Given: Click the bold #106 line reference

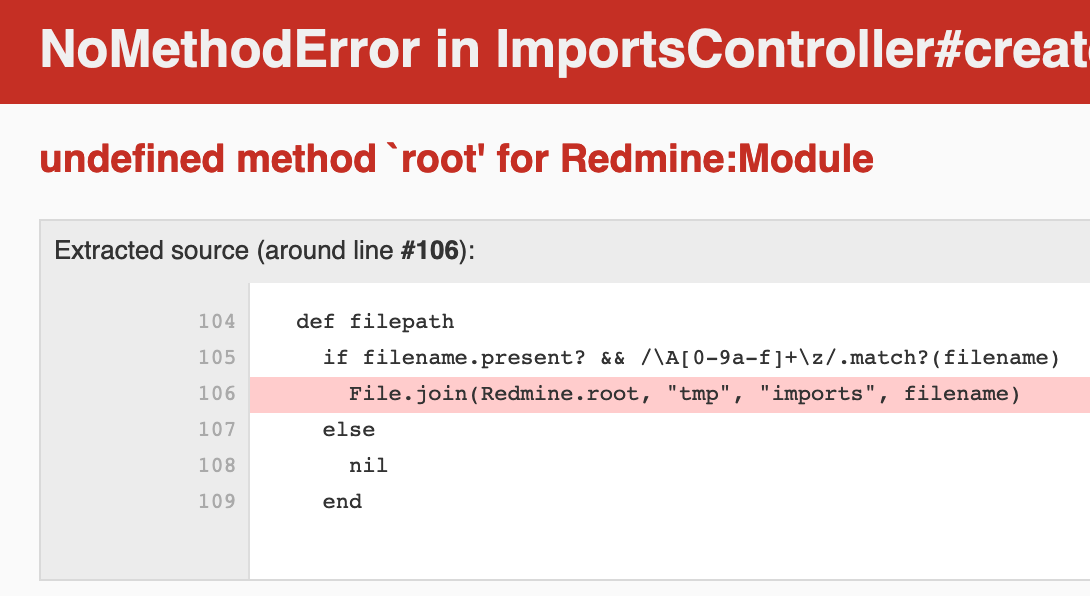Looking at the screenshot, I should click(x=430, y=250).
